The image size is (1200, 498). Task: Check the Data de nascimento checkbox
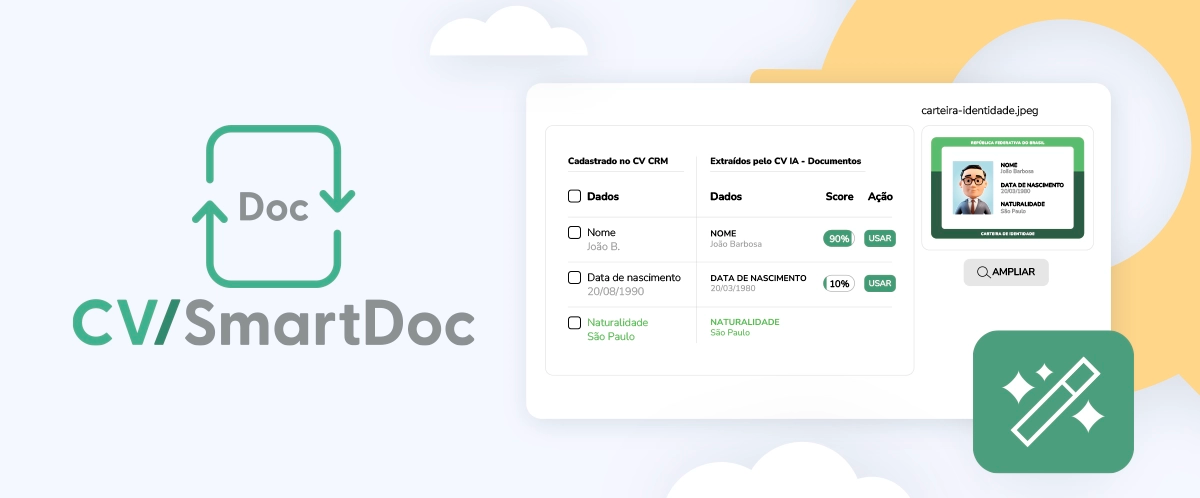click(x=574, y=277)
